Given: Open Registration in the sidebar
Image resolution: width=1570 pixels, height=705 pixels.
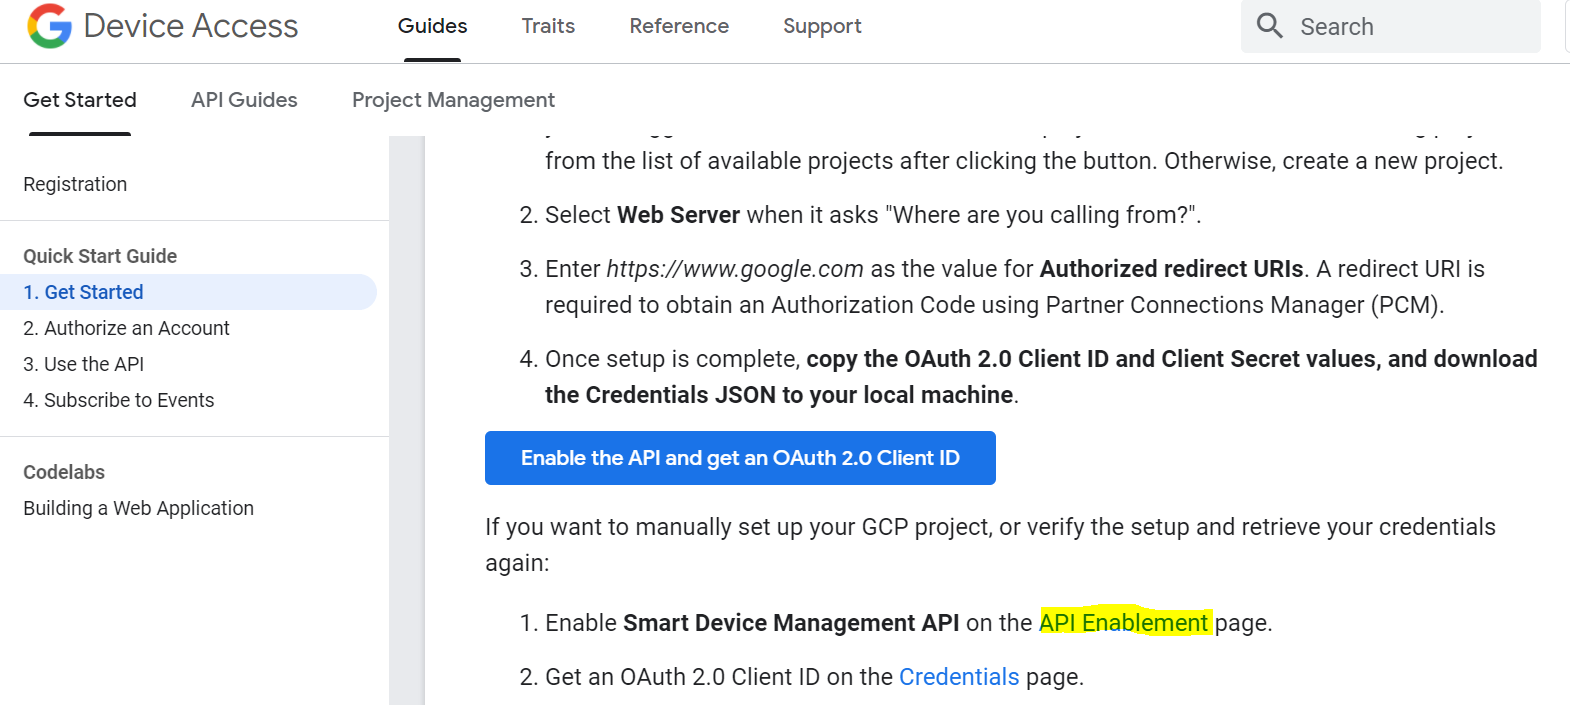Looking at the screenshot, I should coord(75,184).
